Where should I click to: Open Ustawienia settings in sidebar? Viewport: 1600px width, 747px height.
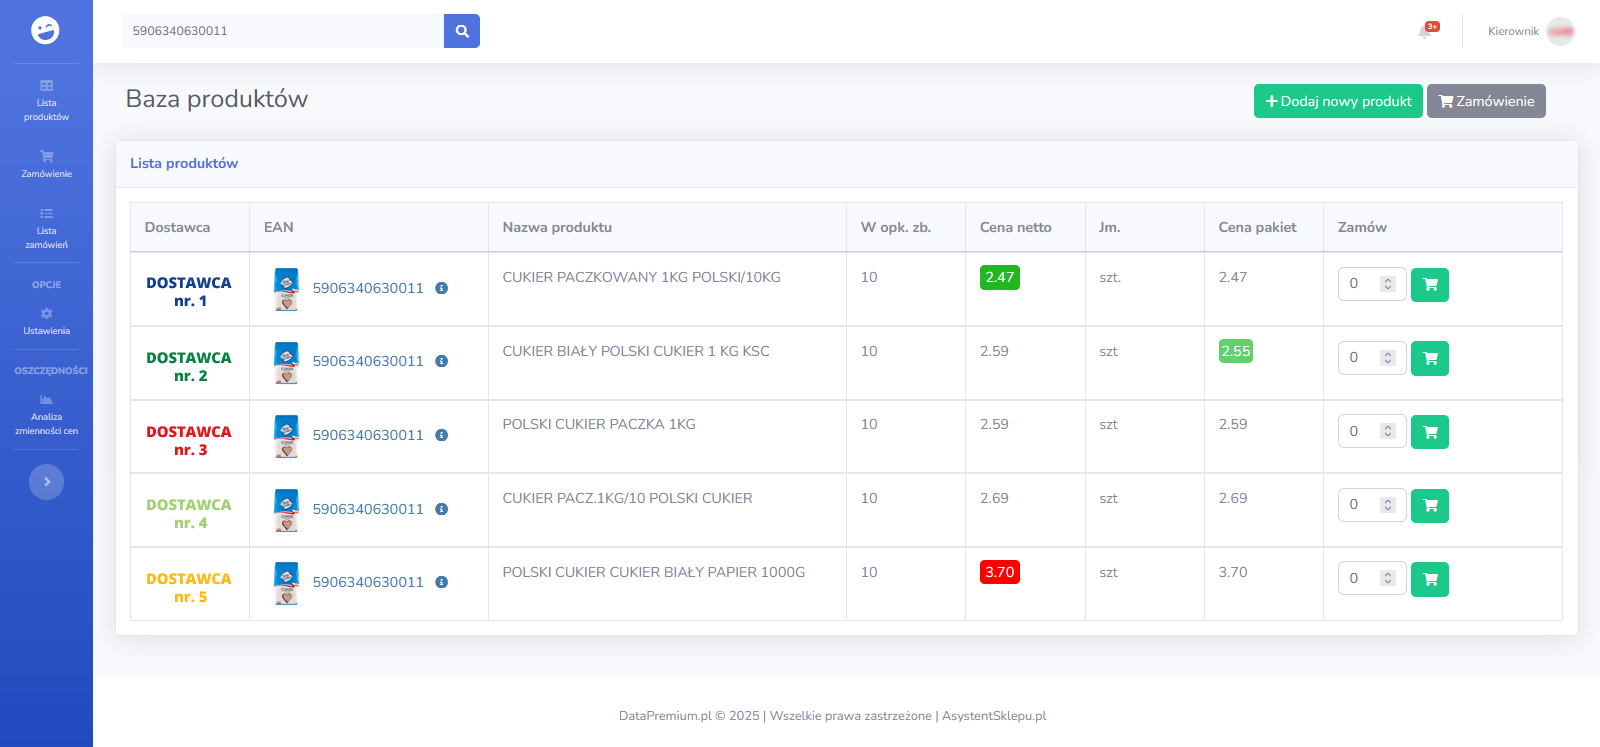click(46, 321)
